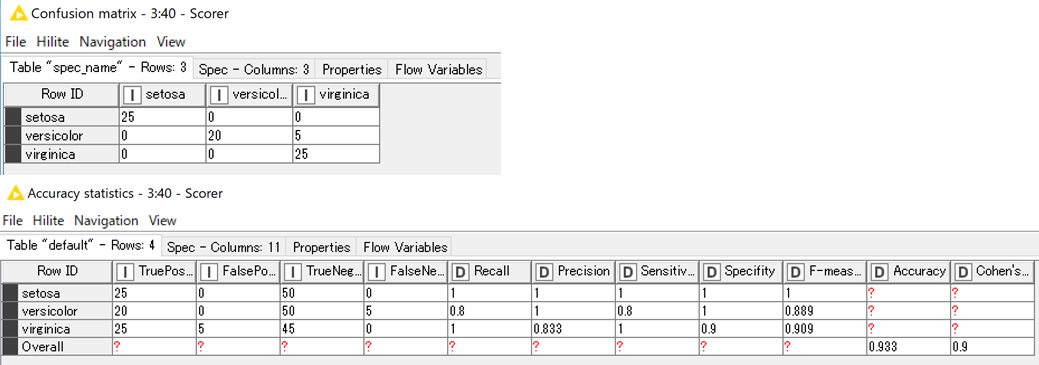The height and width of the screenshot is (365, 1039).
Task: Click the KNIME icon beside Accuracy statistics title
Action: pyautogui.click(x=15, y=193)
